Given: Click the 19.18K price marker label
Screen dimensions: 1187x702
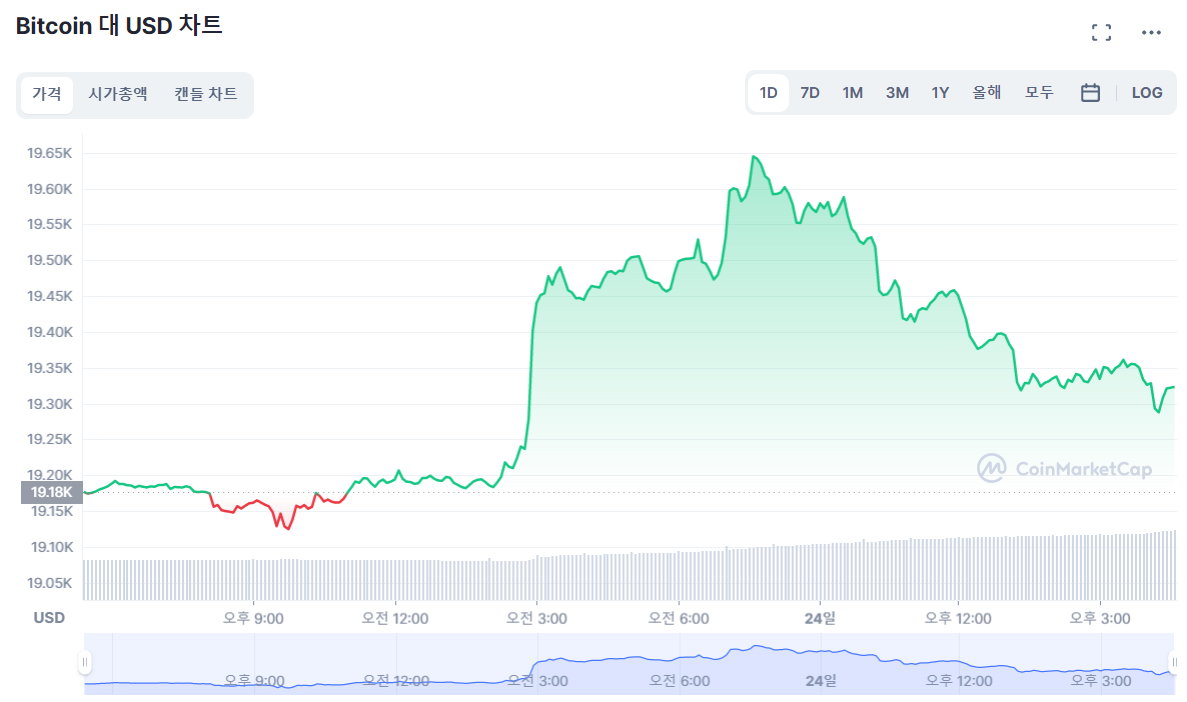Looking at the screenshot, I should (x=51, y=492).
